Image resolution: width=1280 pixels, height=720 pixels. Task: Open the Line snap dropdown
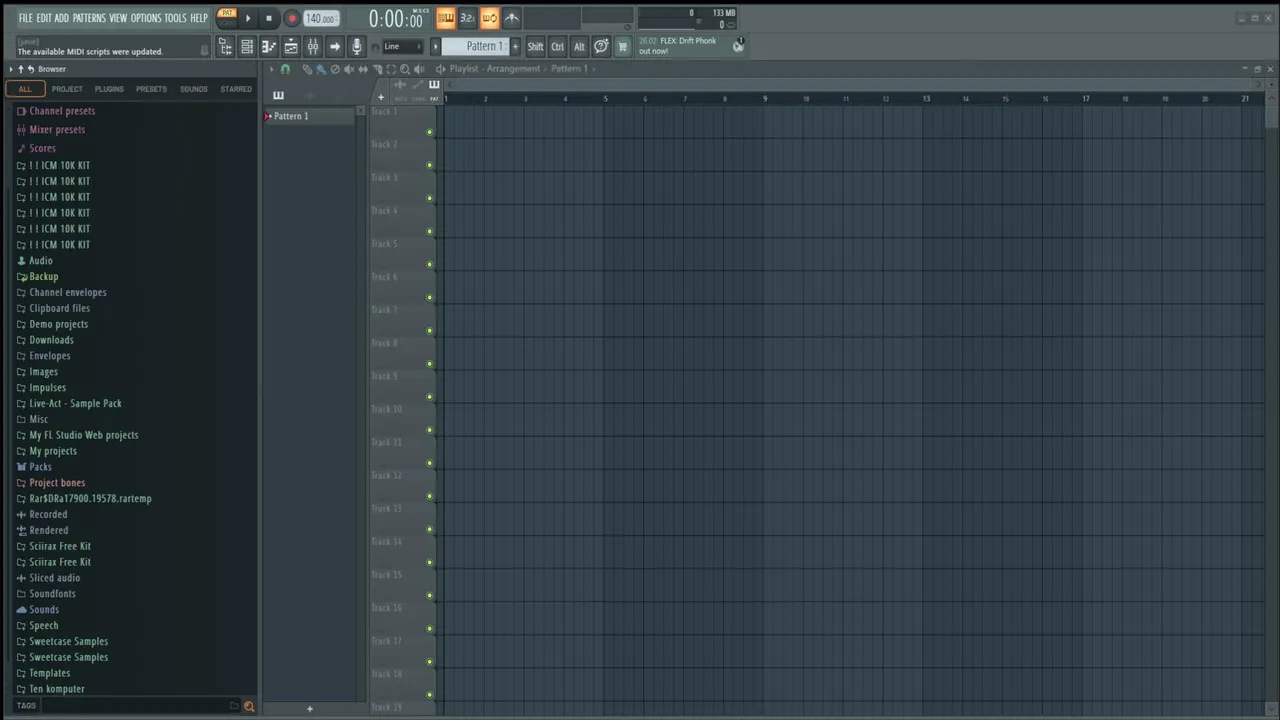point(402,46)
